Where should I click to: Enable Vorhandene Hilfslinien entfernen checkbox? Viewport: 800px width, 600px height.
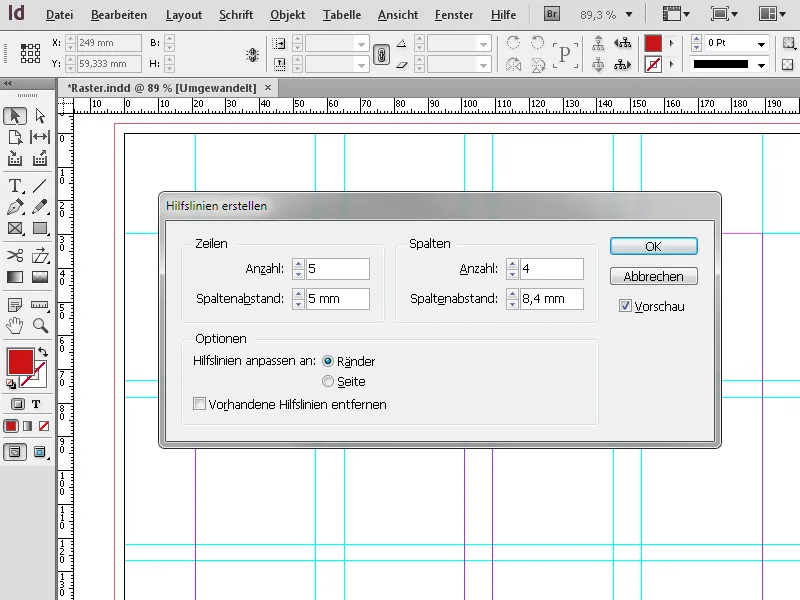(200, 404)
